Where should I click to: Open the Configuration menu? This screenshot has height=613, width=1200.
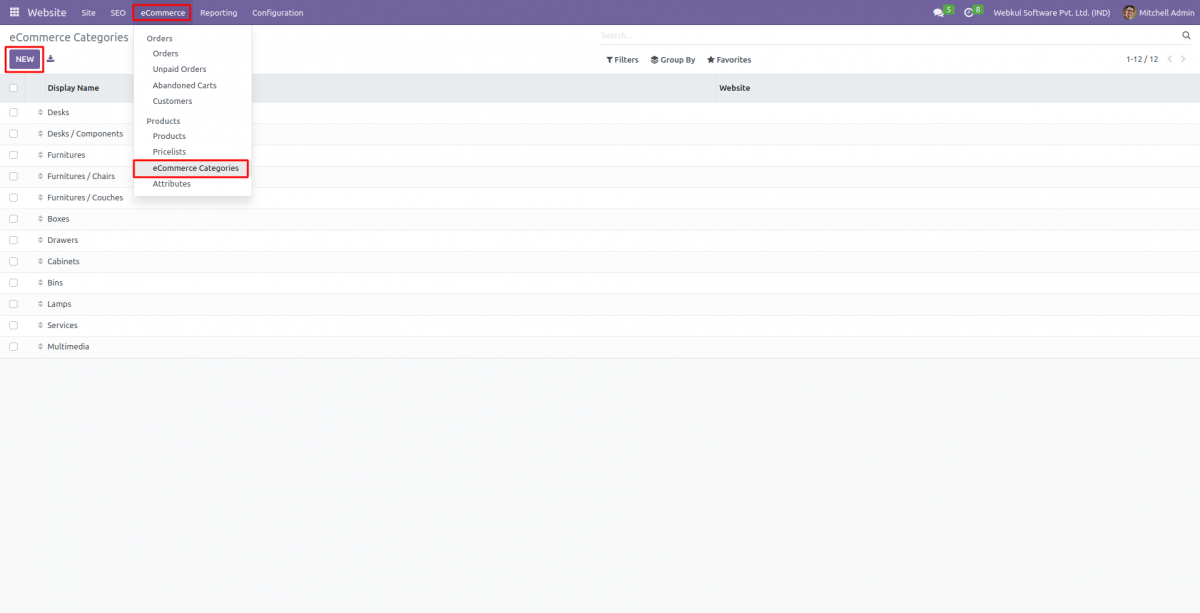click(x=277, y=12)
